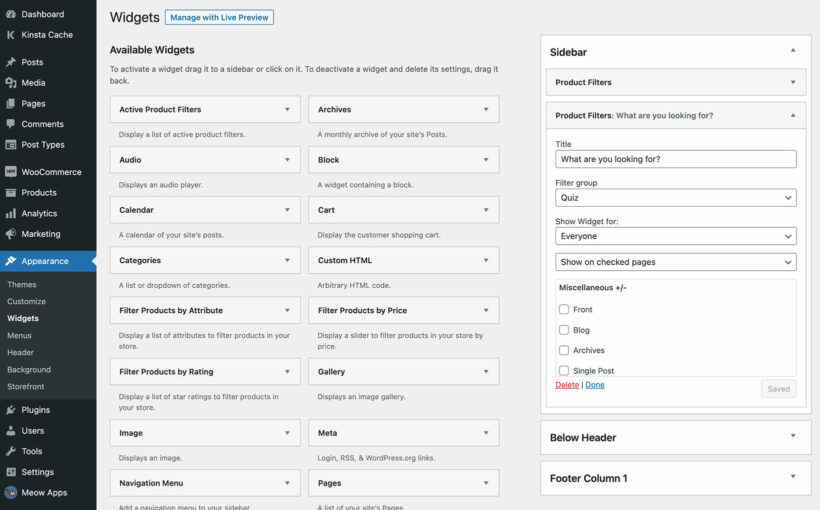Open WooCommerce via its Woo icon

click(10, 172)
